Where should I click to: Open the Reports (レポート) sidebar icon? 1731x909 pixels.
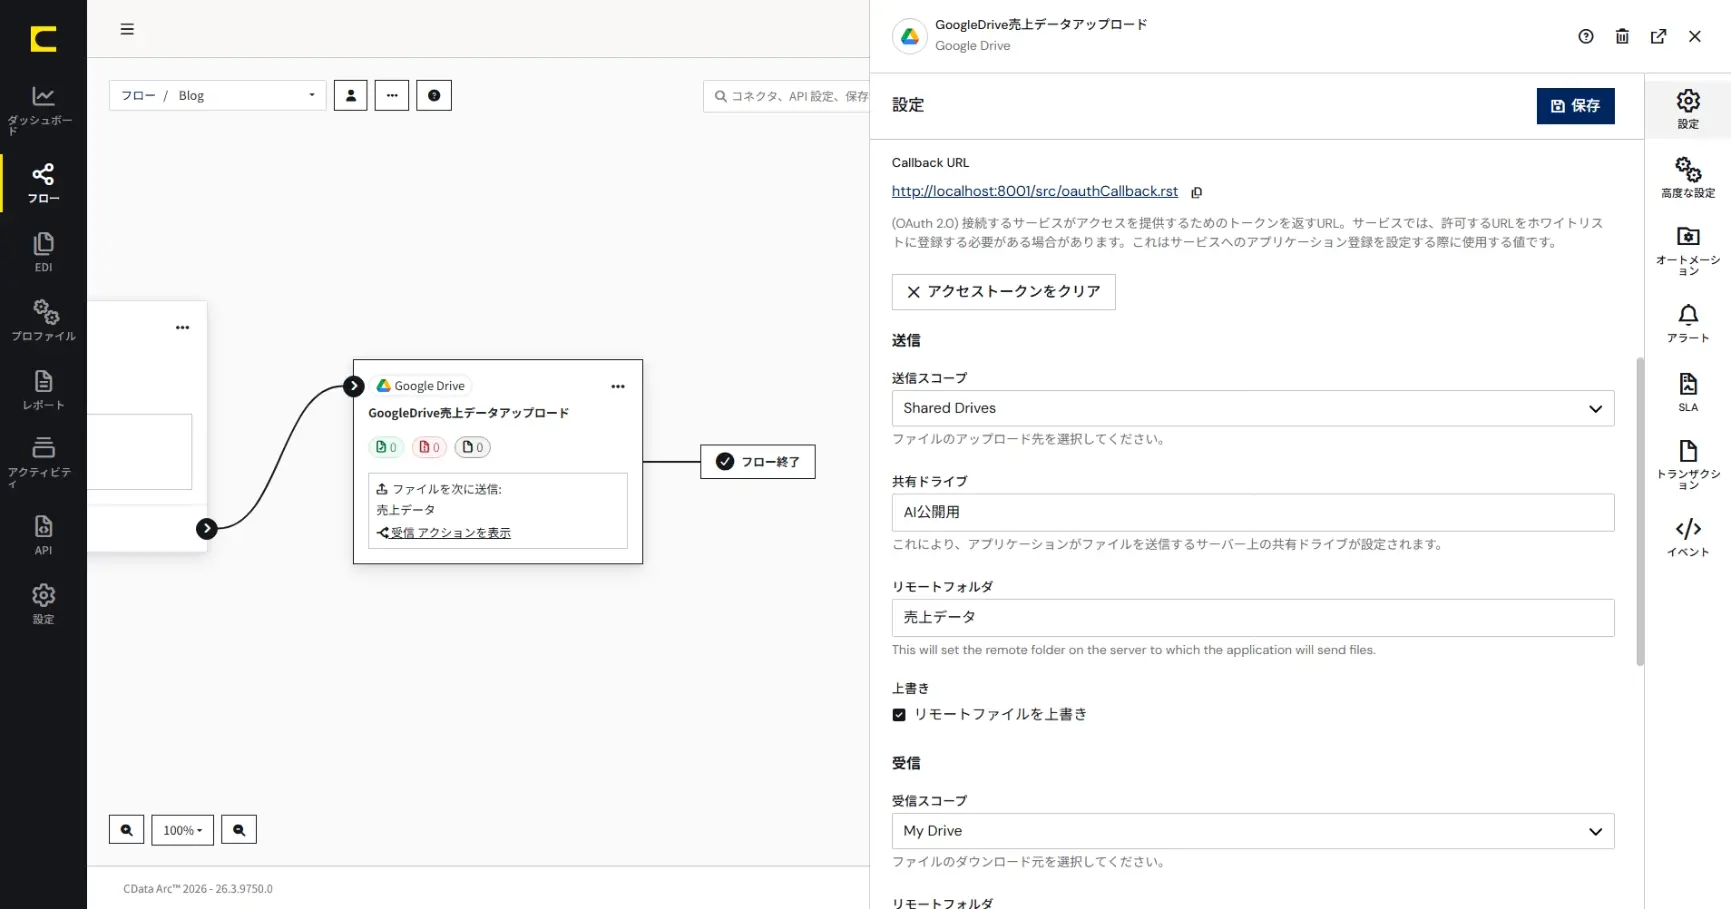pyautogui.click(x=43, y=390)
